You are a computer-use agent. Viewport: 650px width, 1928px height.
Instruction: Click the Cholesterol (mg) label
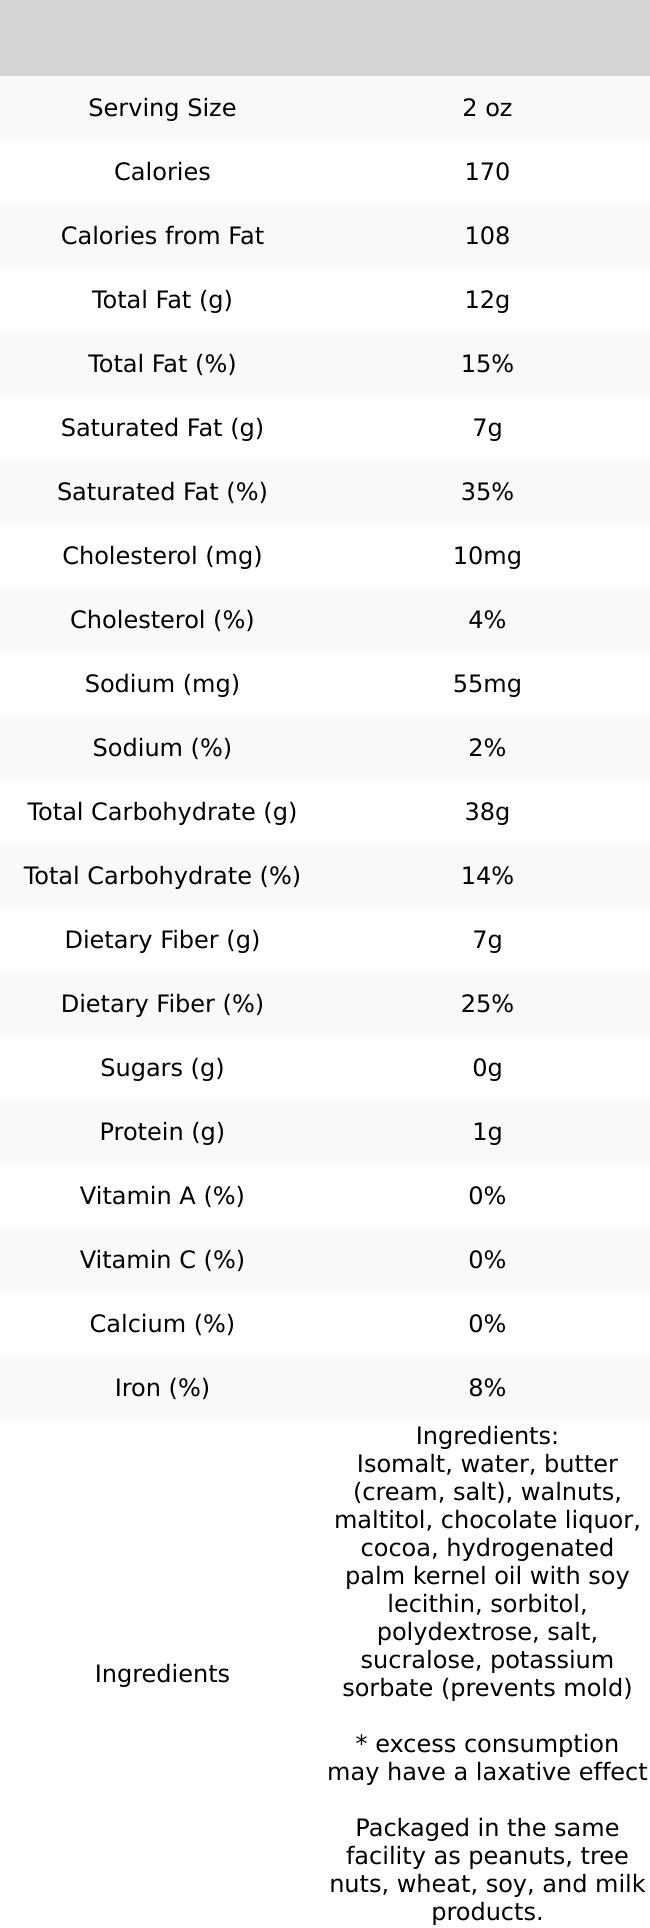162,556
